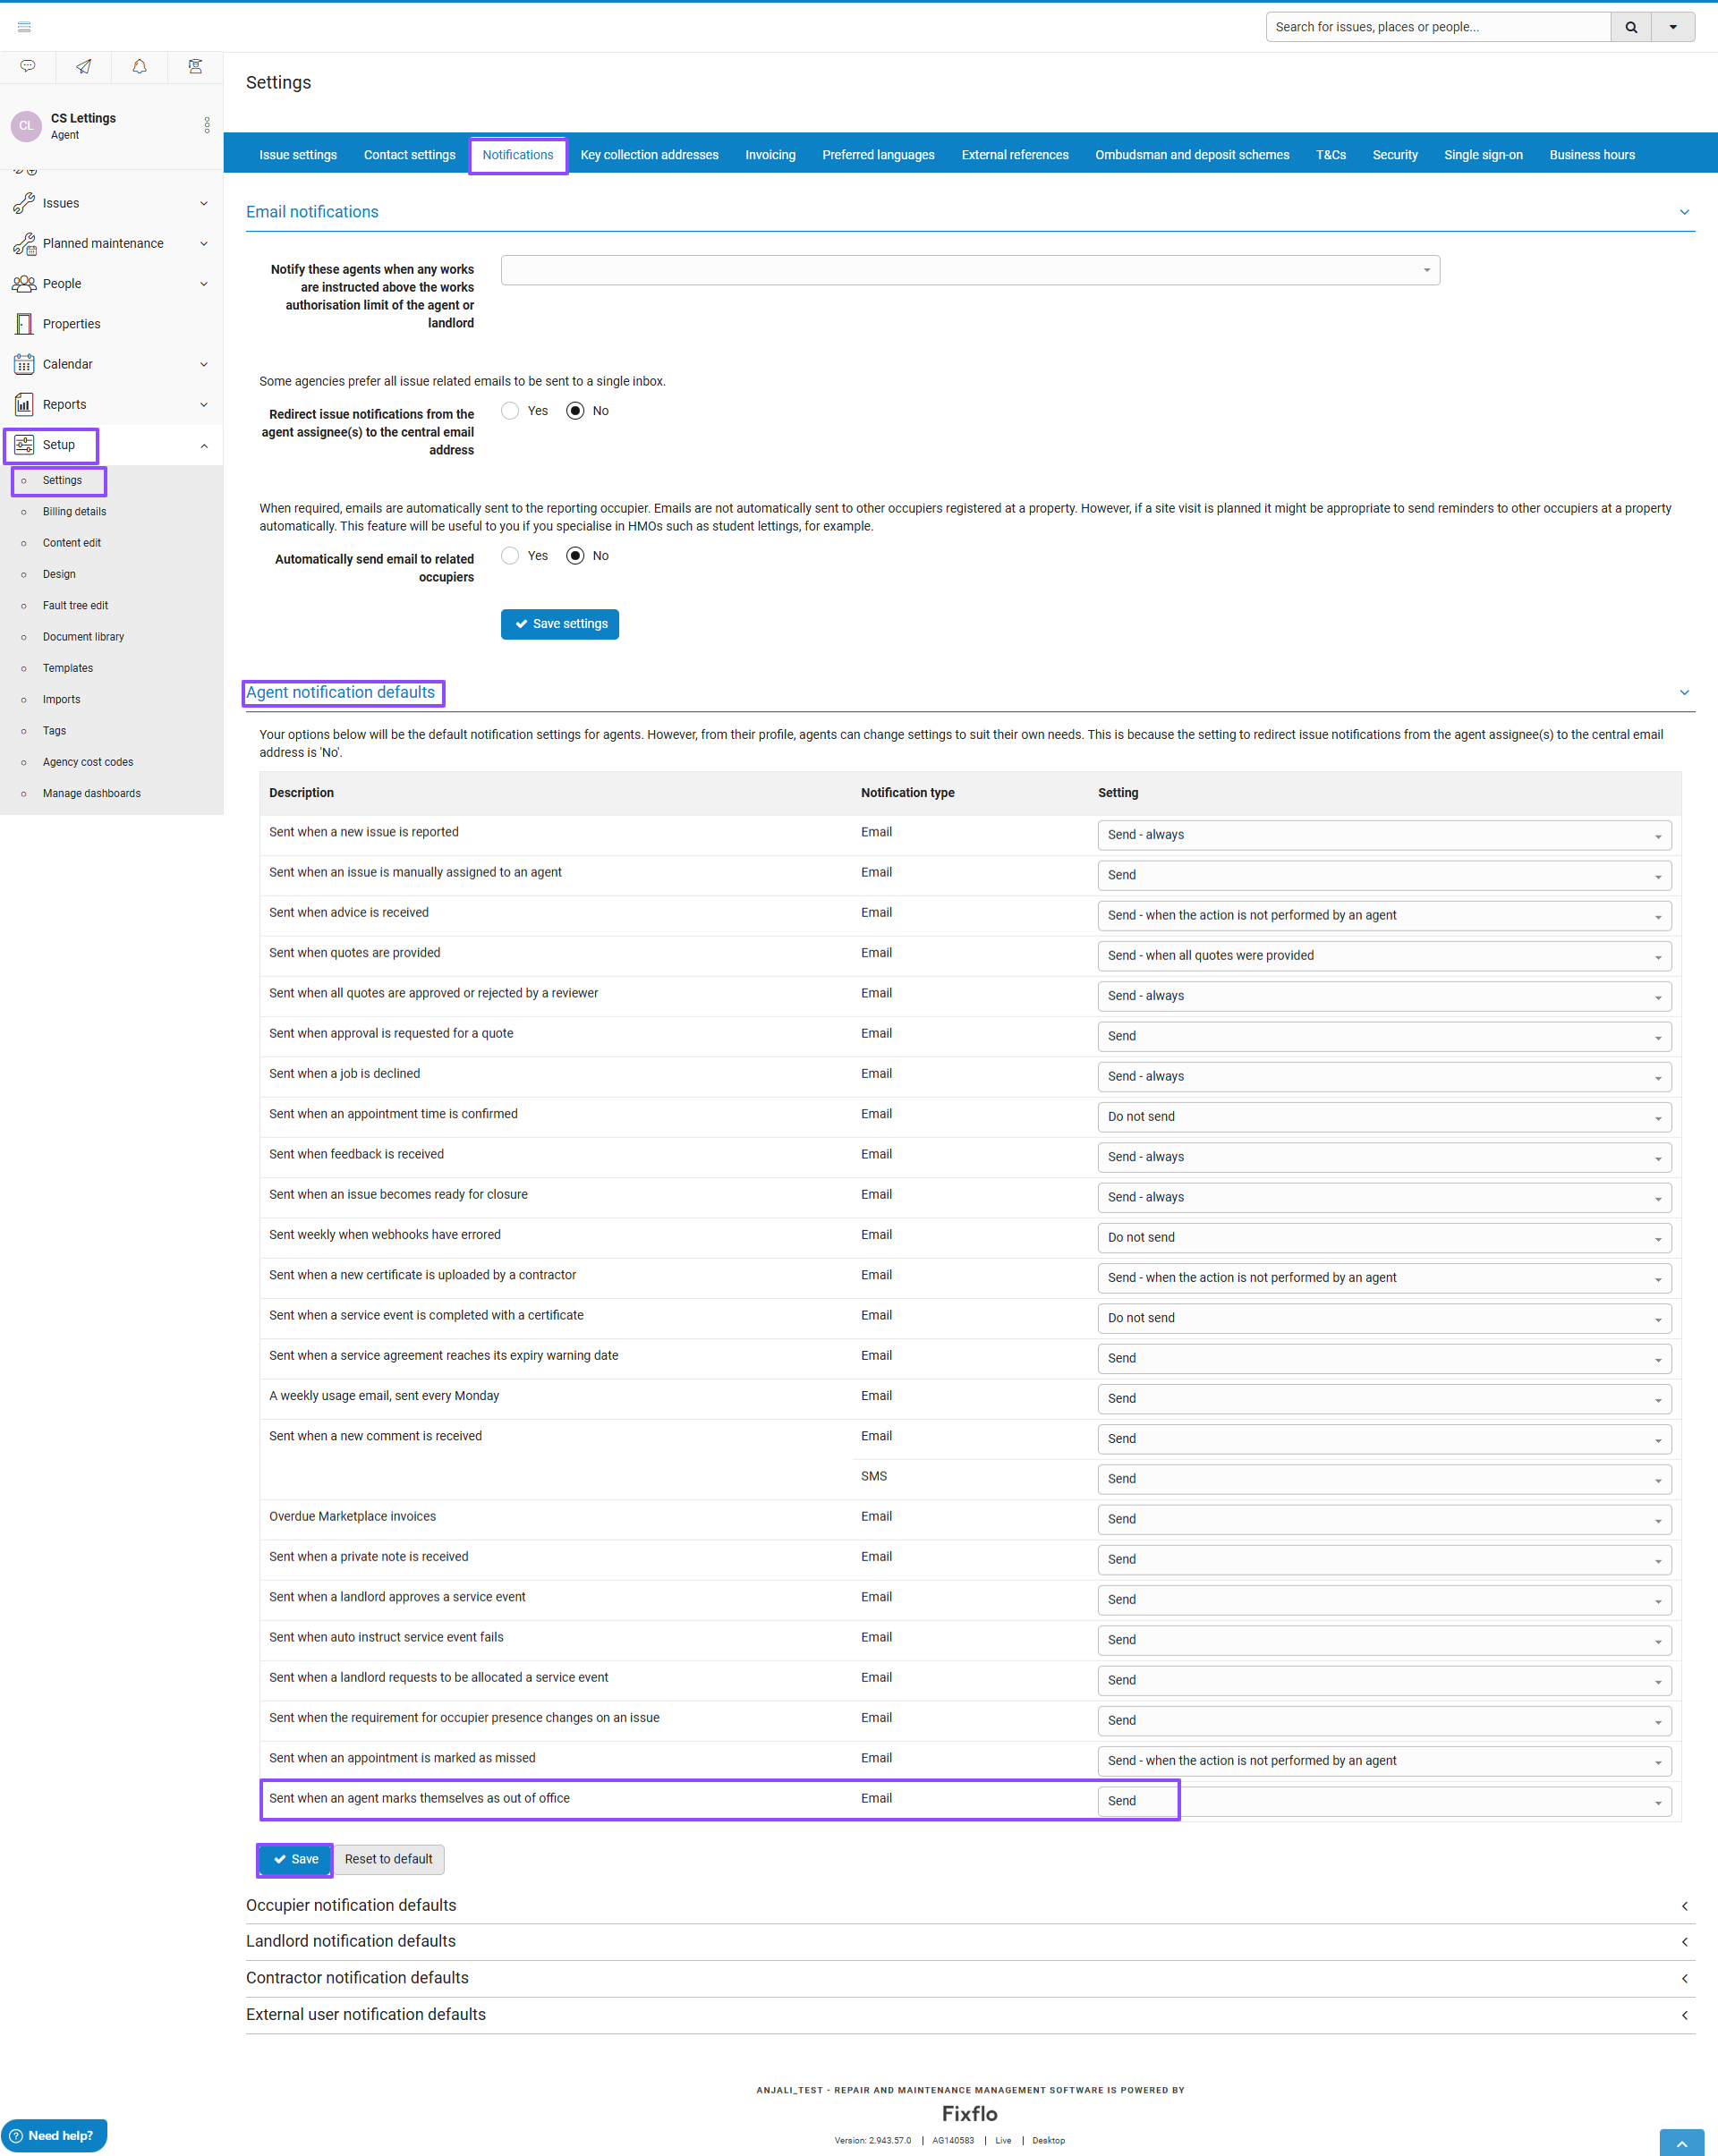Click the search issues input field

click(x=1437, y=27)
